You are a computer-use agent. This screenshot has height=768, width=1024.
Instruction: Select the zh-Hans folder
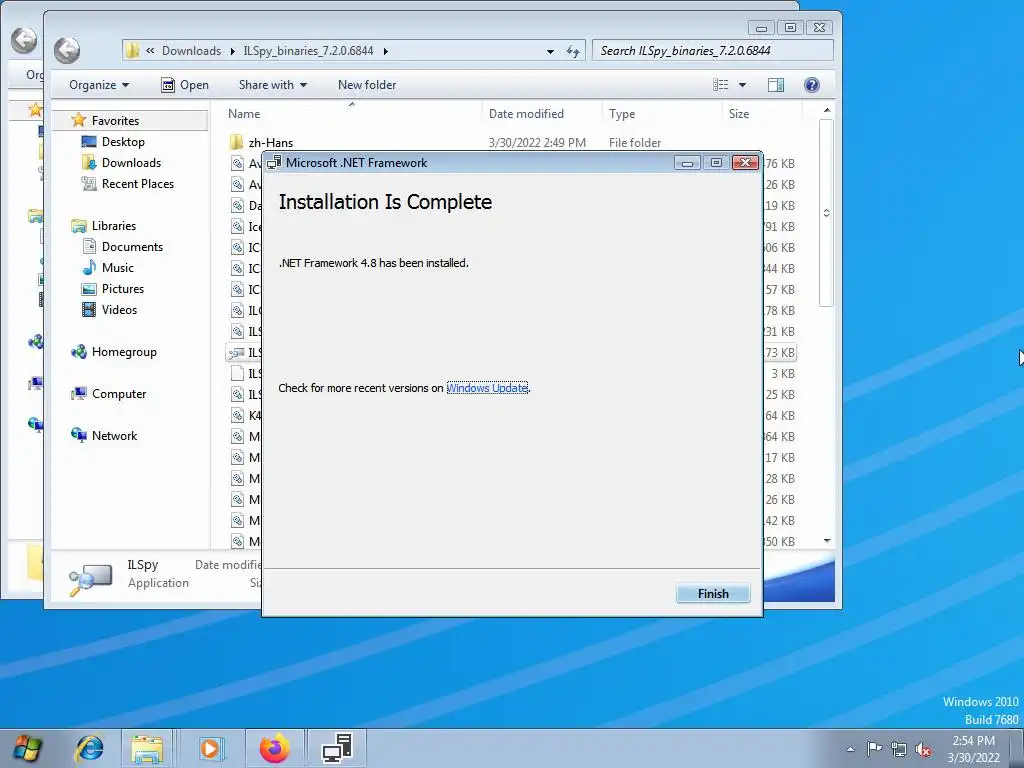click(270, 142)
